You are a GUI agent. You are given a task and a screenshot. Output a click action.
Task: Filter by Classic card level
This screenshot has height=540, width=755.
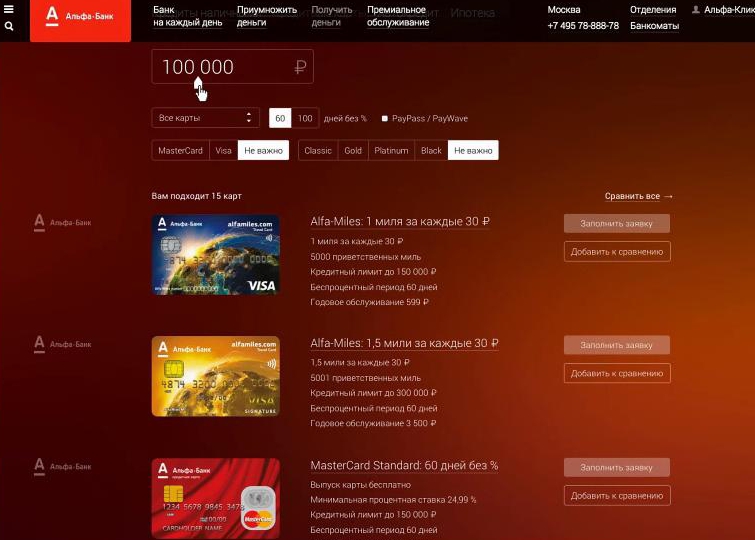click(318, 150)
